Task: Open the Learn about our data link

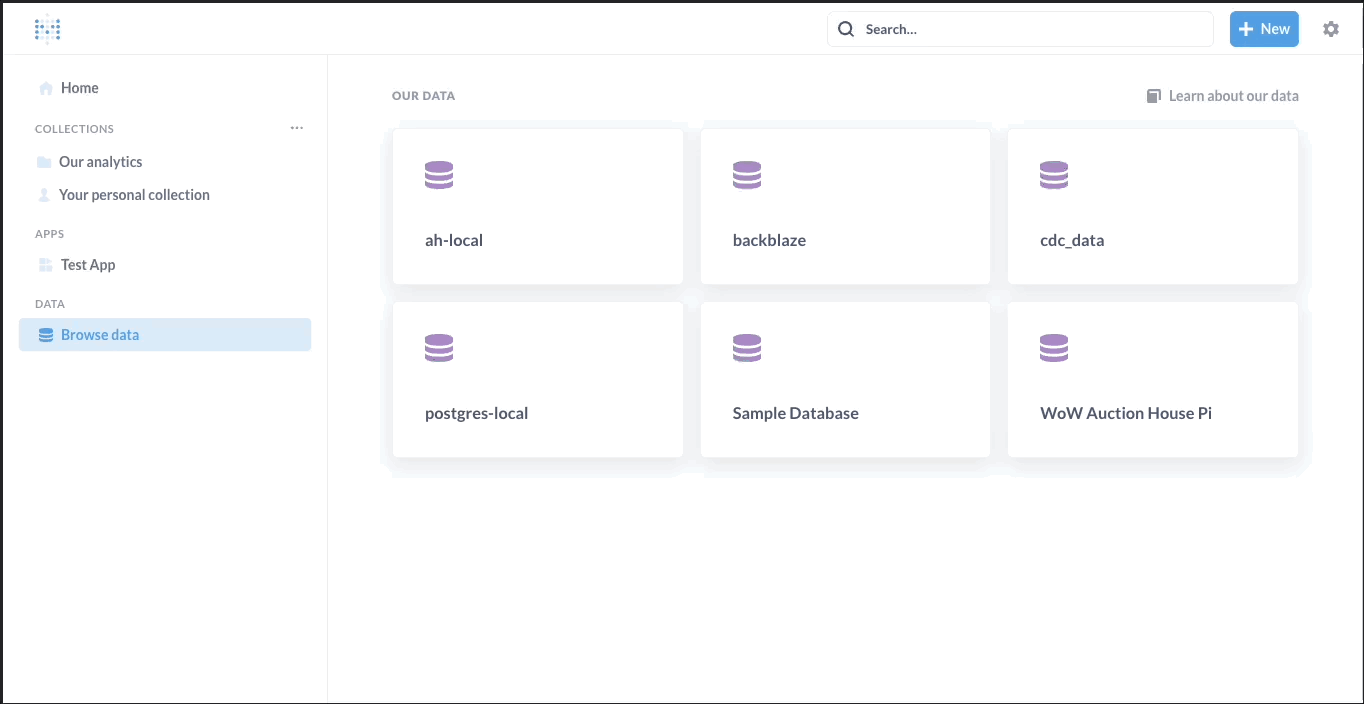Action: coord(1234,95)
